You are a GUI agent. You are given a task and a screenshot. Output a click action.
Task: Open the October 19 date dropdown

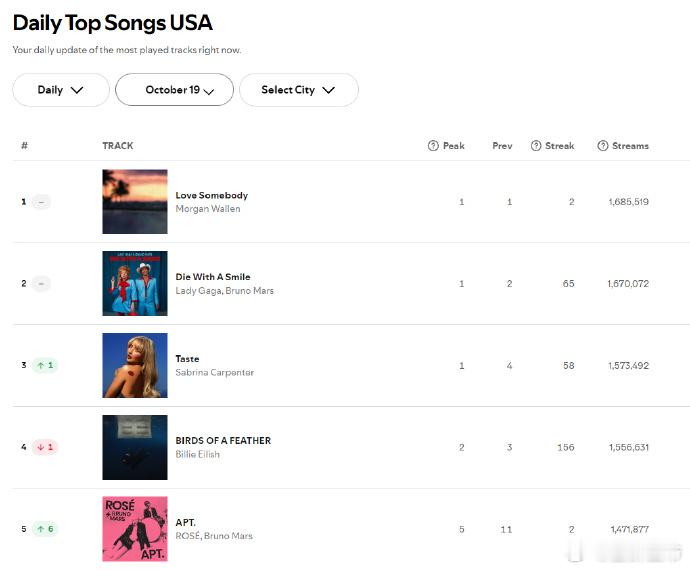click(174, 90)
